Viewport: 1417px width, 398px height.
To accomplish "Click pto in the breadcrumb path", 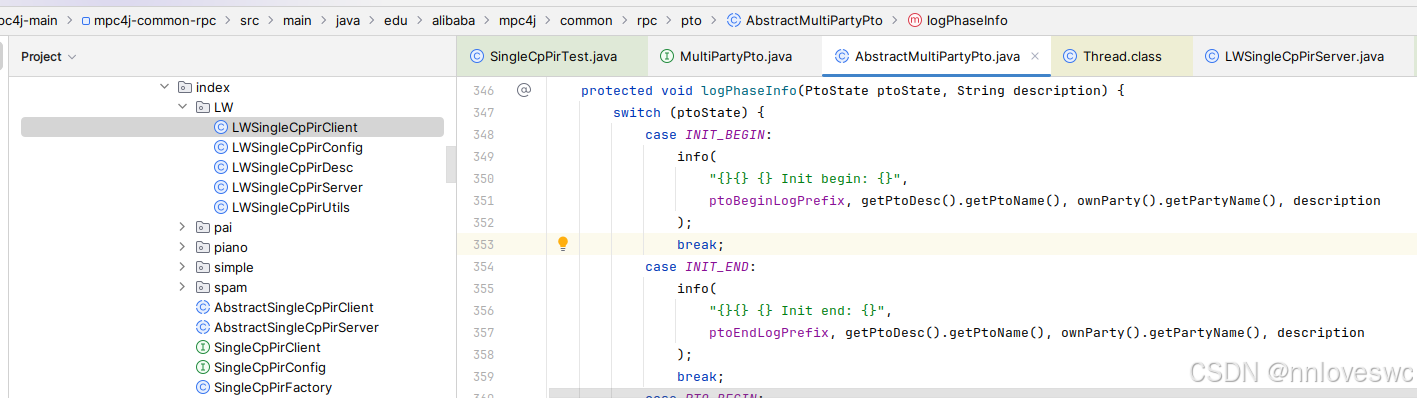I will [691, 20].
